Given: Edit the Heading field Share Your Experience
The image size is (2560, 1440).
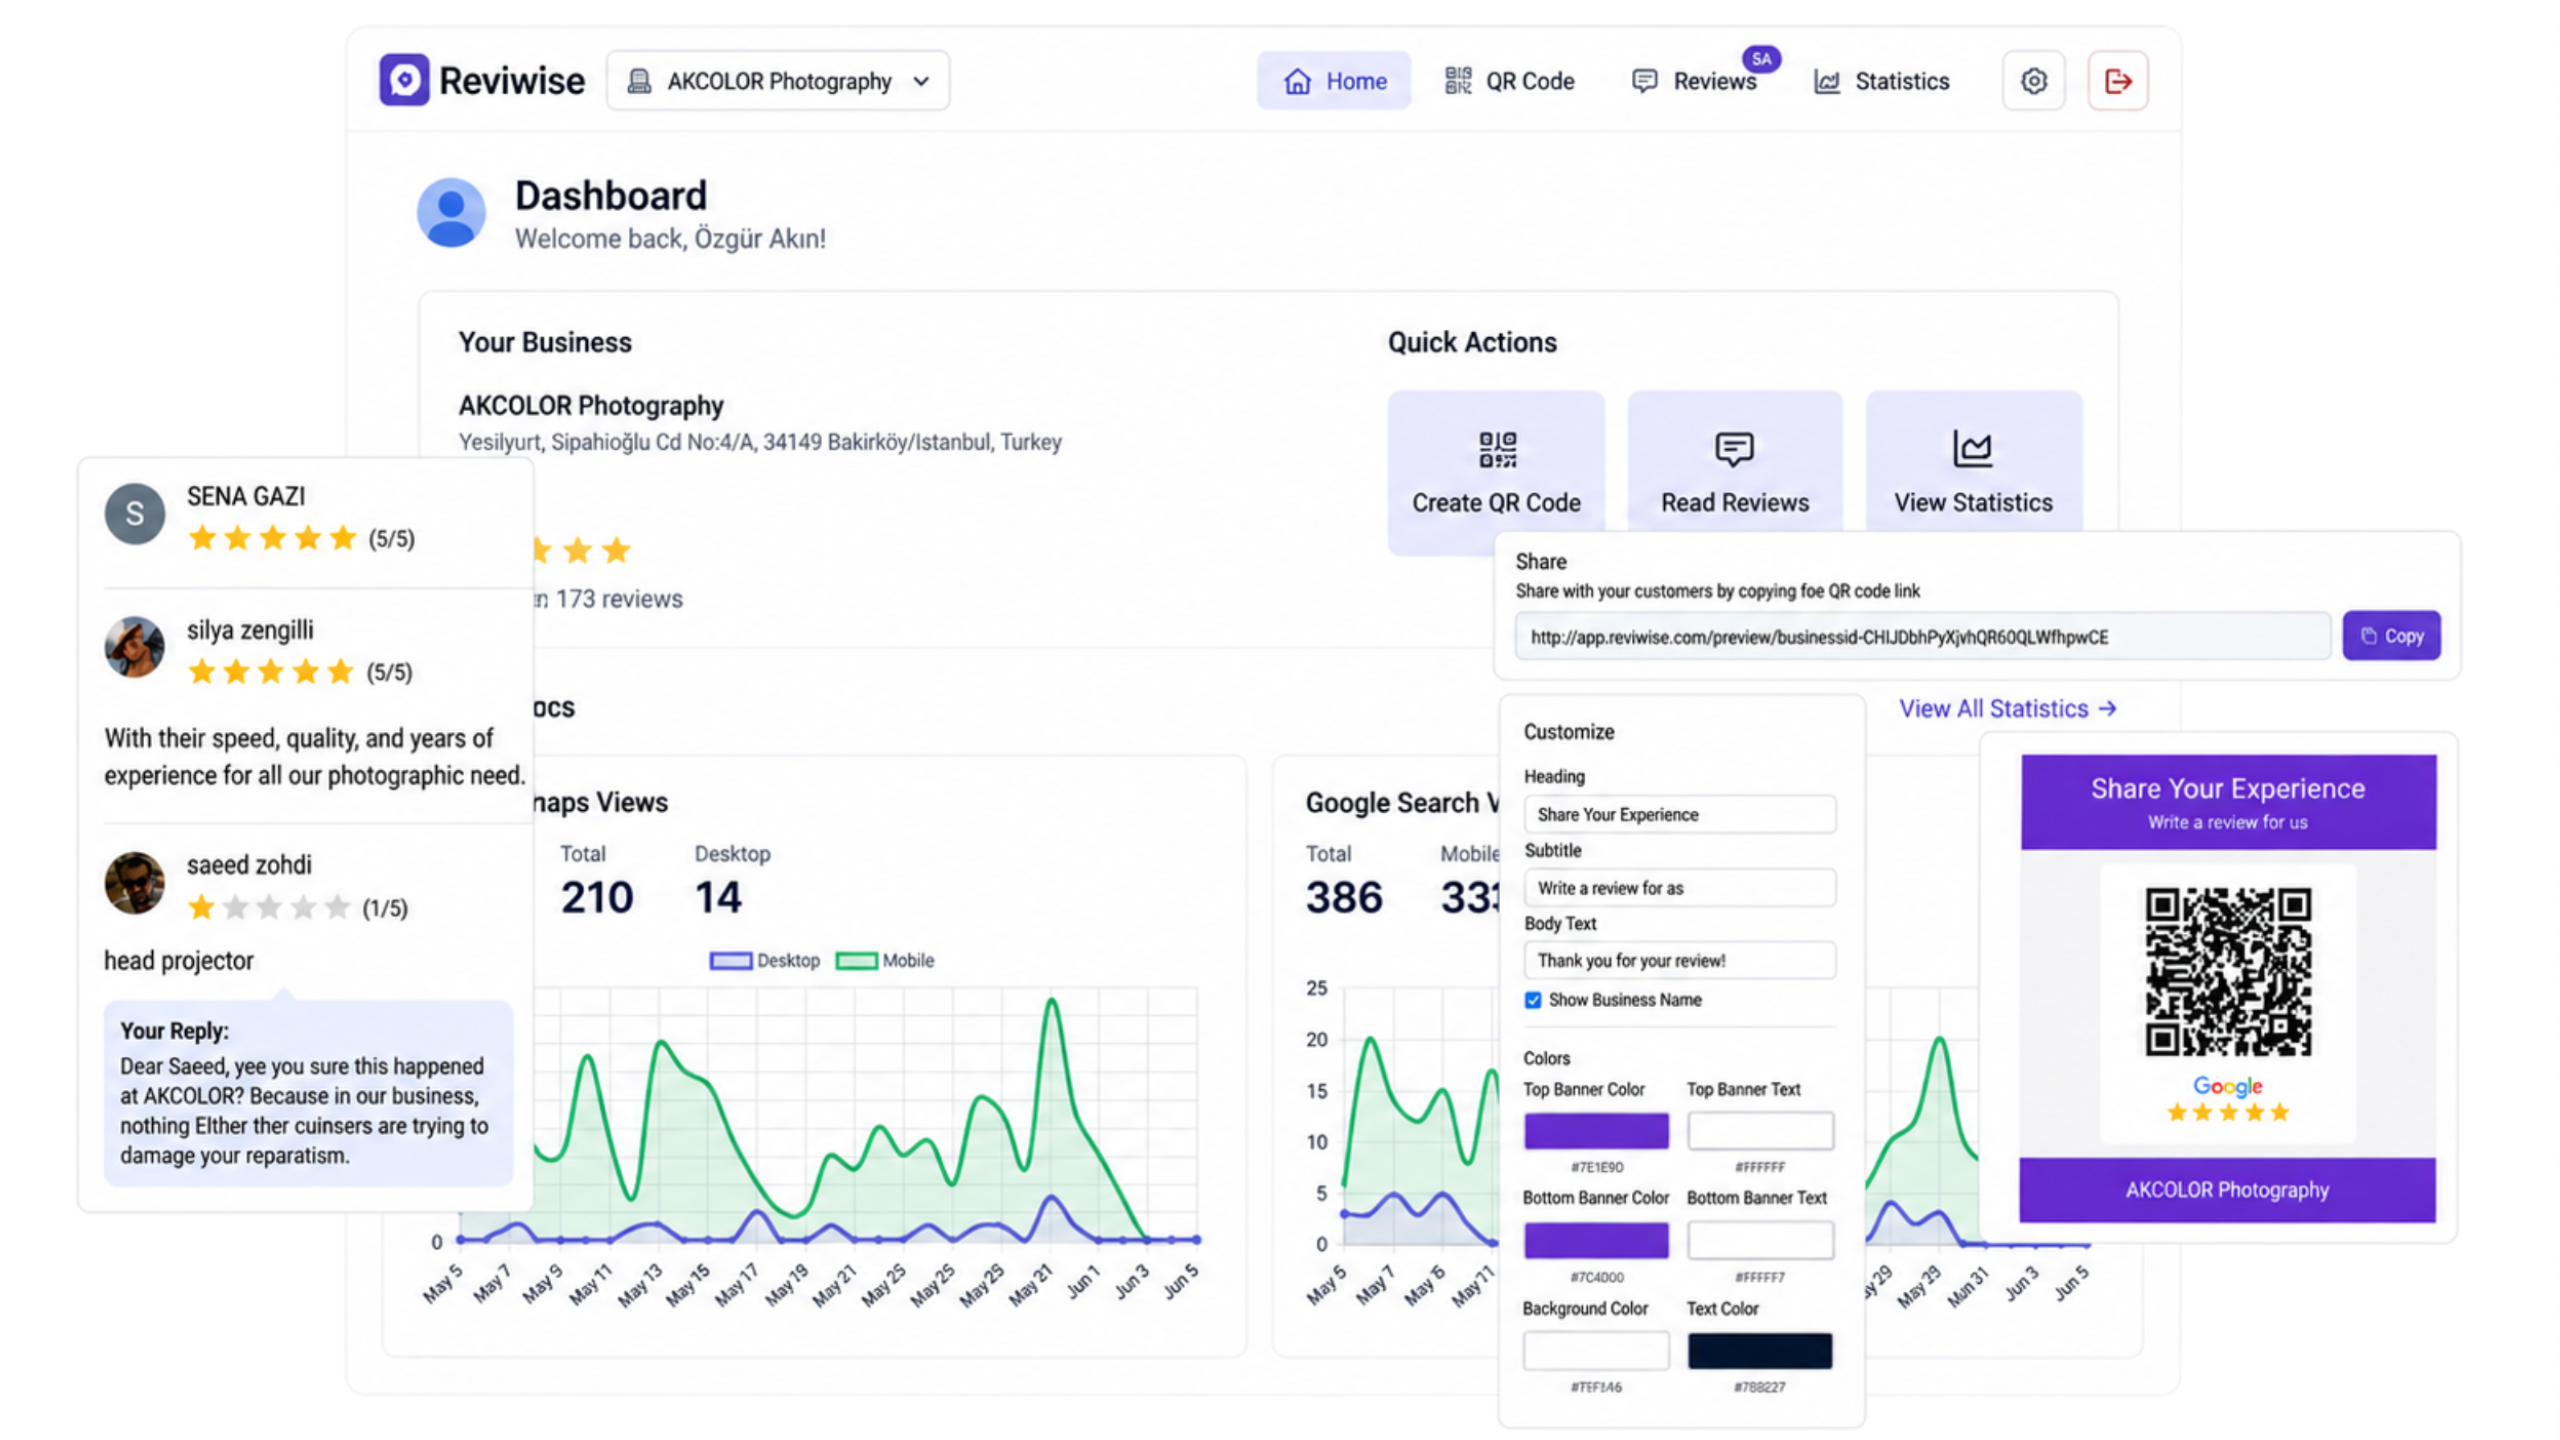Looking at the screenshot, I should 1679,814.
